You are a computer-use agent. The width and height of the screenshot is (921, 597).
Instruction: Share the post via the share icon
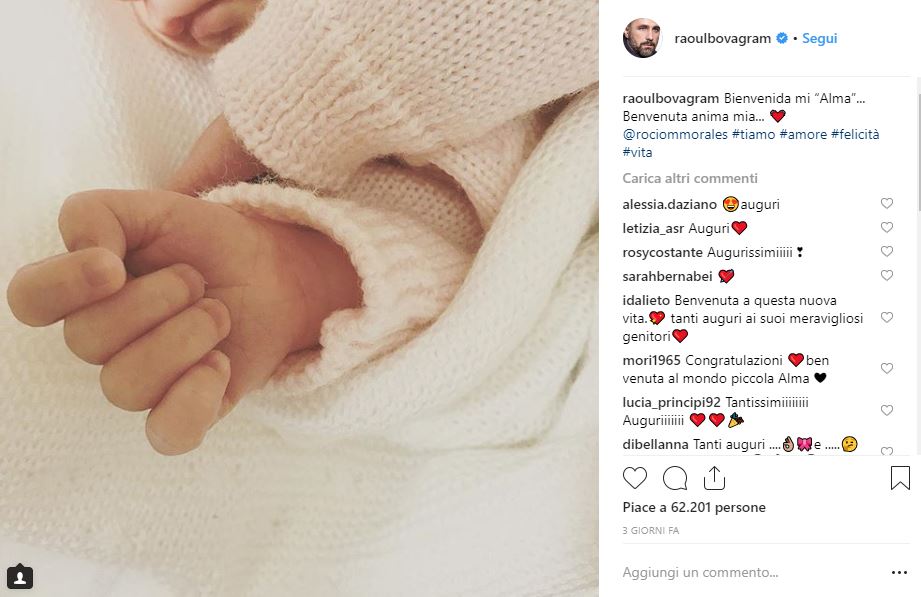point(714,478)
